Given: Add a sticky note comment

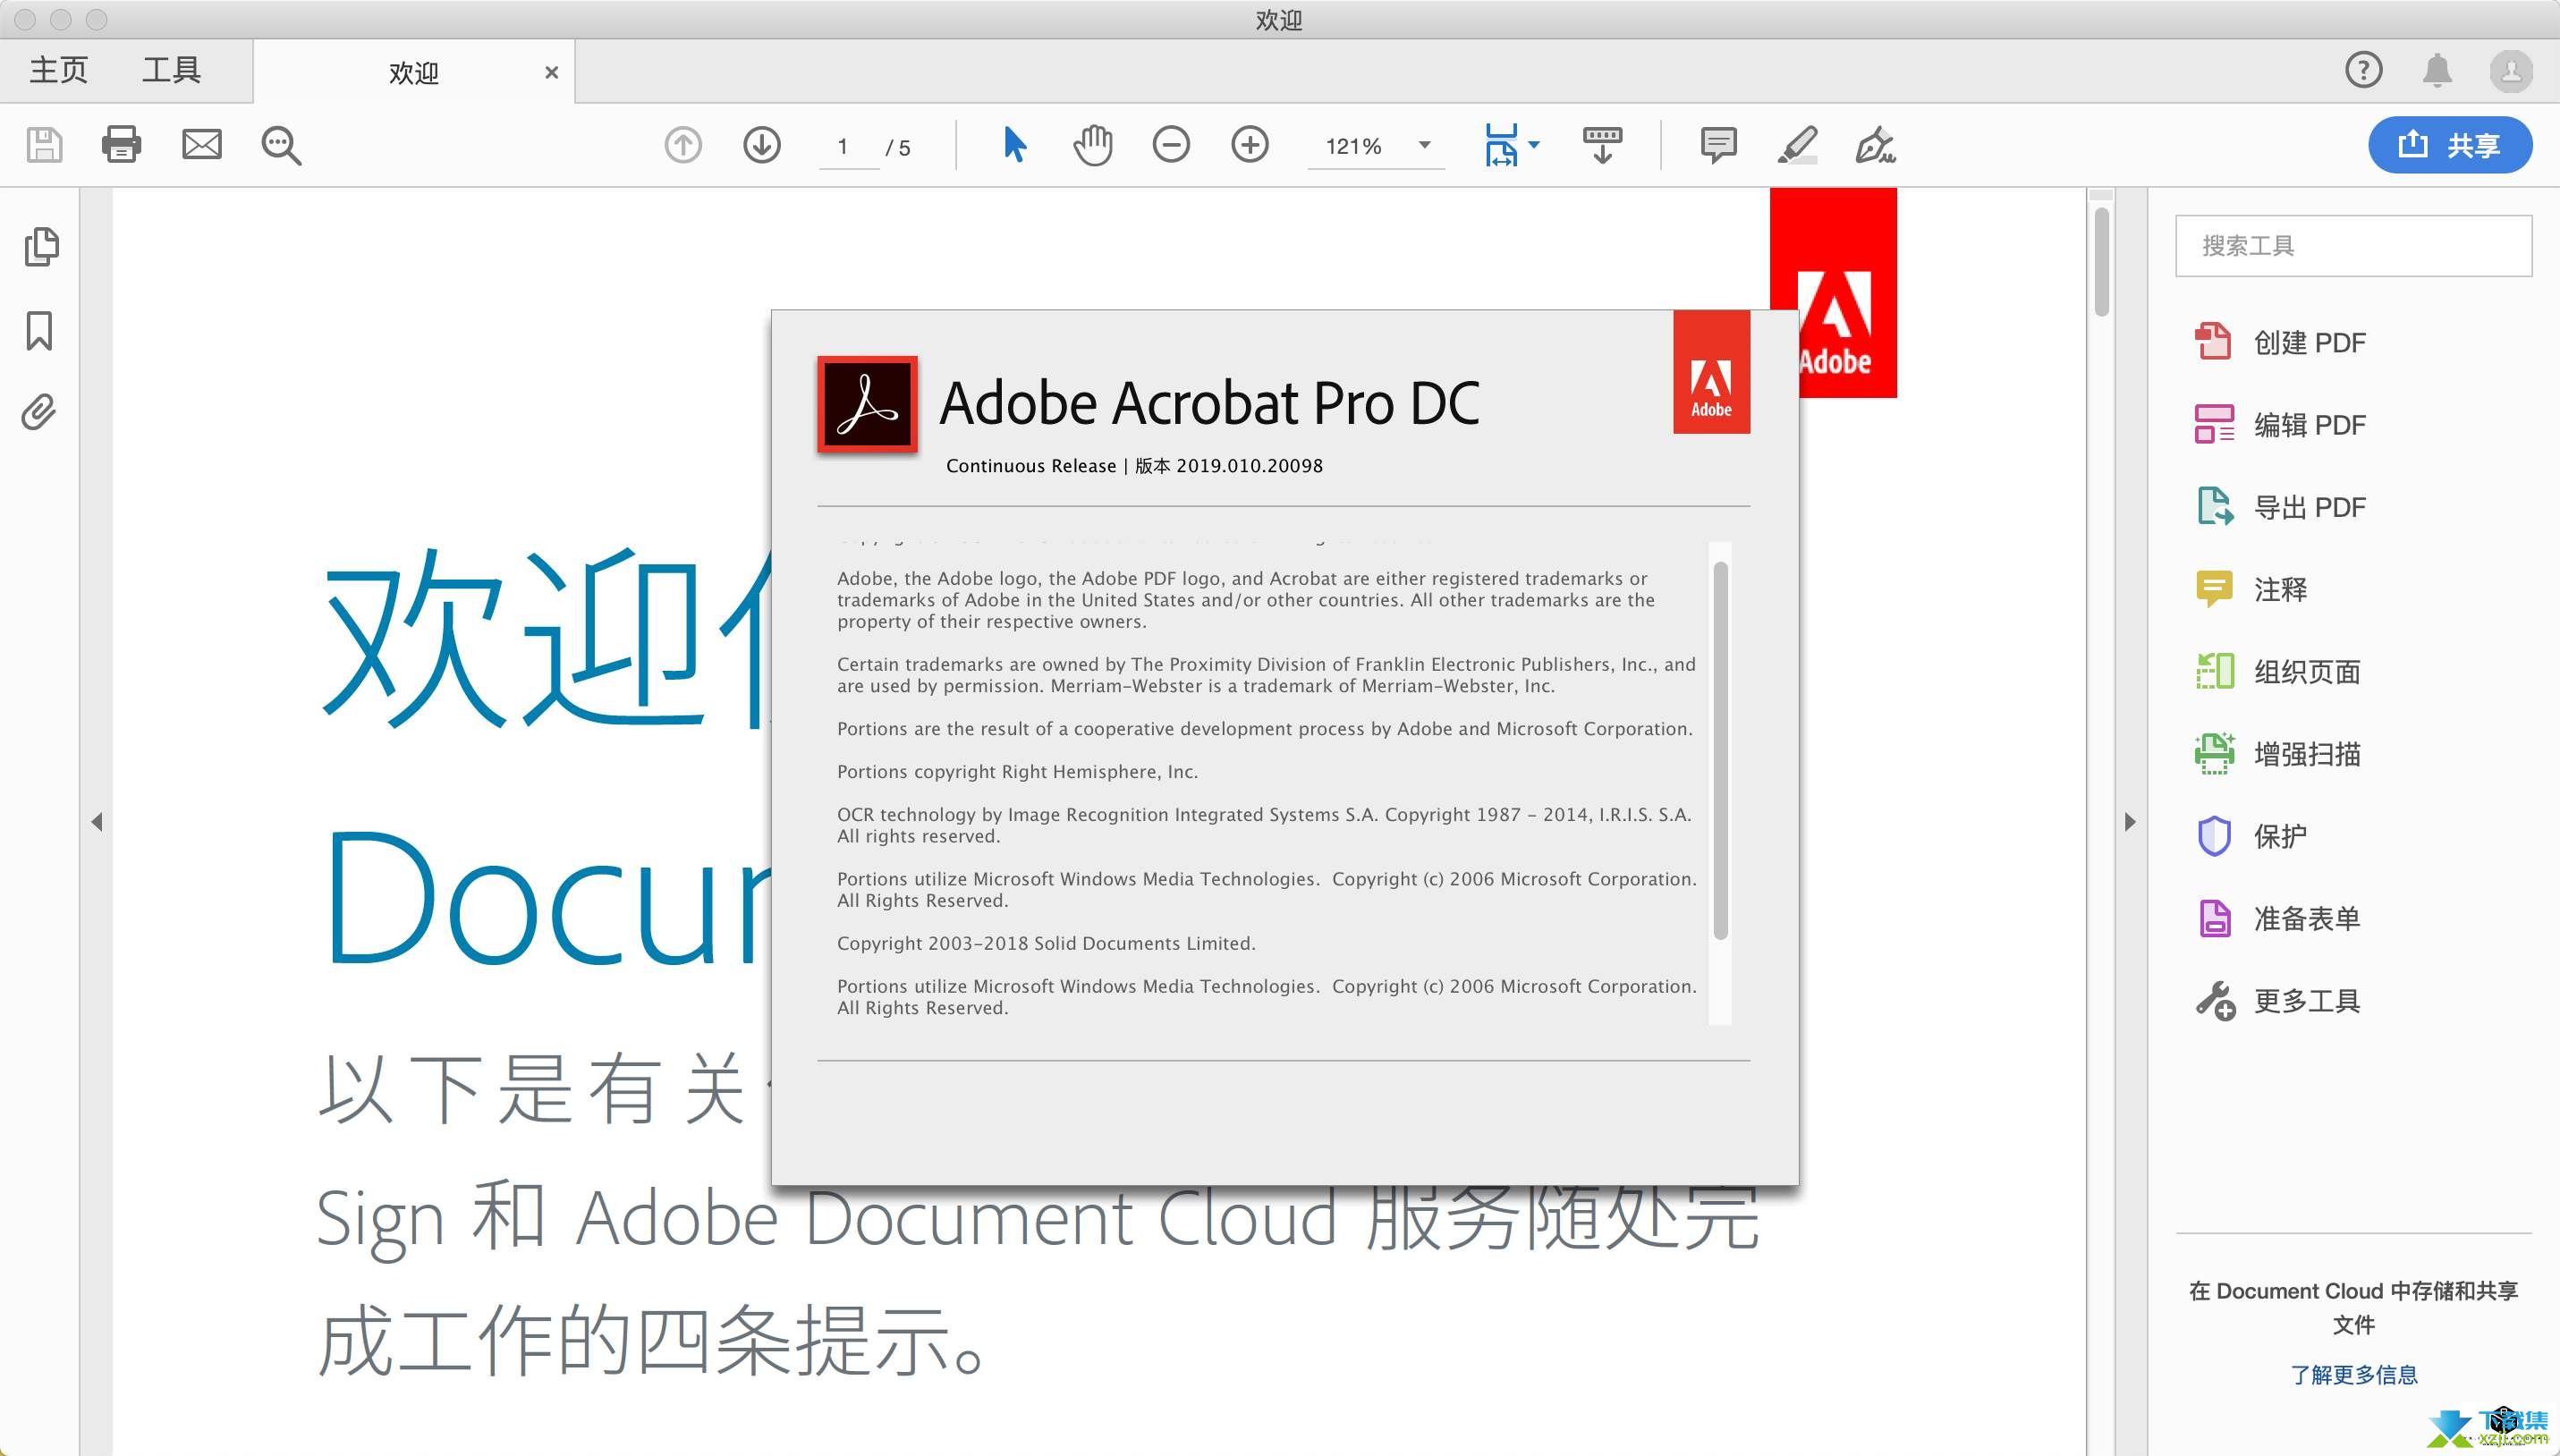Looking at the screenshot, I should [x=1718, y=145].
